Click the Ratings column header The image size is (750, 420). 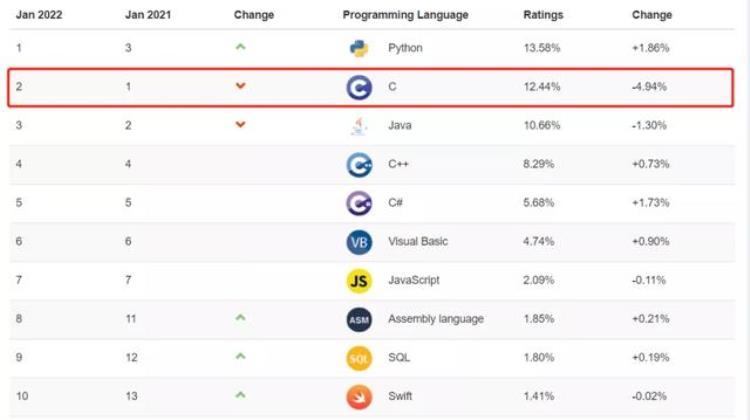click(543, 15)
